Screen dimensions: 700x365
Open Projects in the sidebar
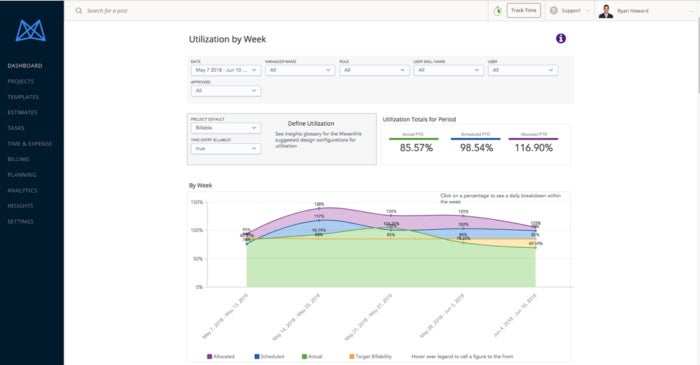click(x=21, y=81)
